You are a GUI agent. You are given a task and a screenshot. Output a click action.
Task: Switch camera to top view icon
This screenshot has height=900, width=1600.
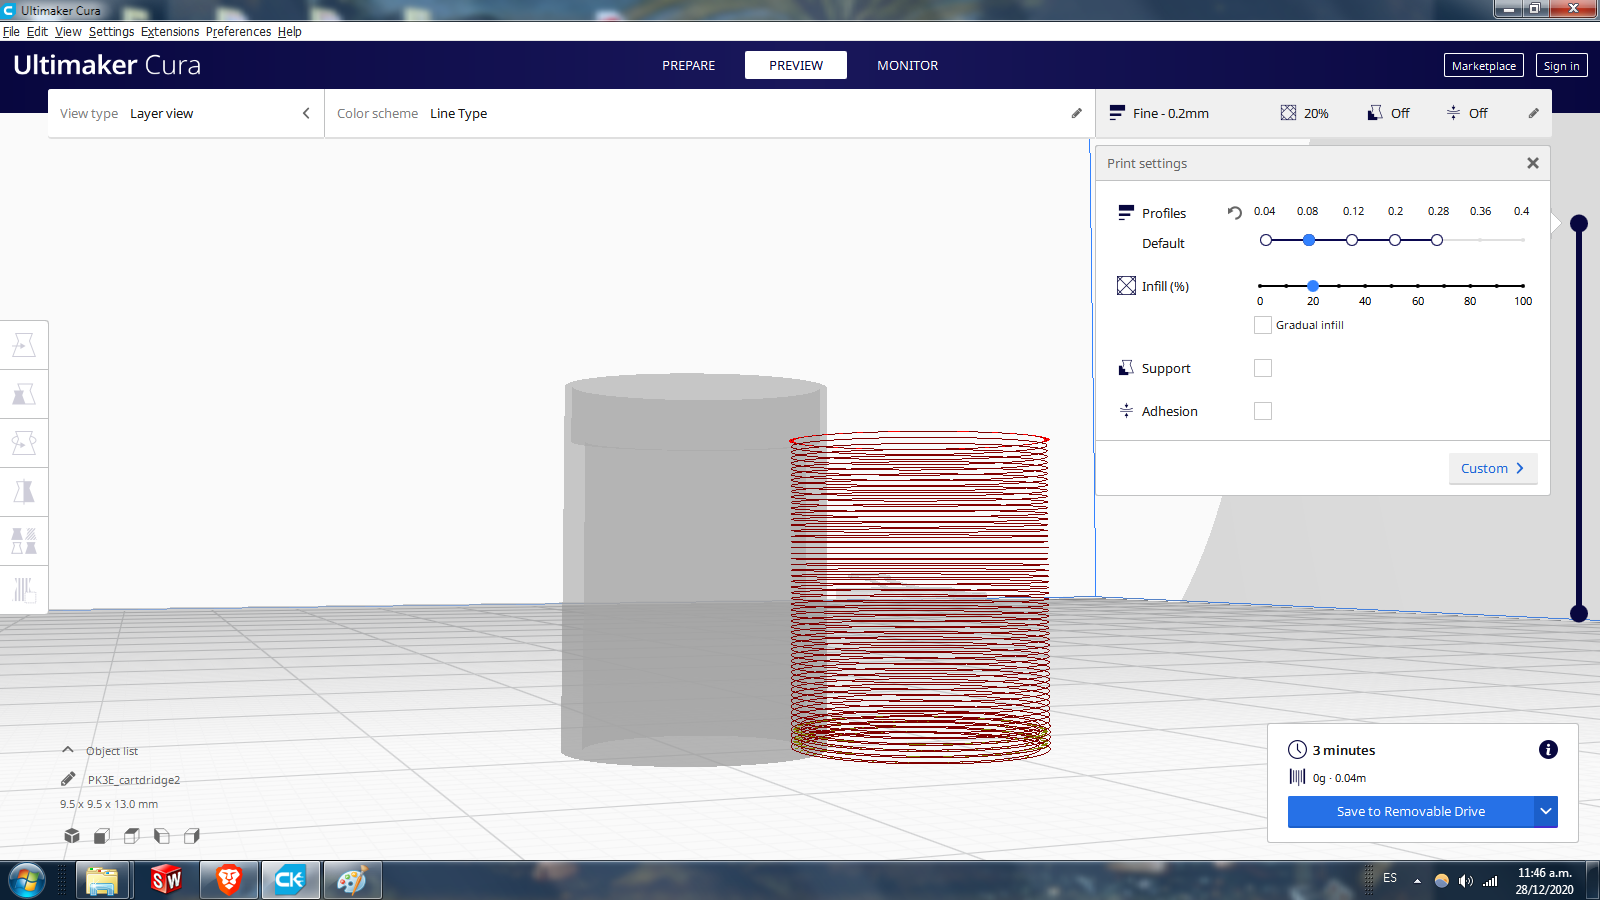[132, 836]
